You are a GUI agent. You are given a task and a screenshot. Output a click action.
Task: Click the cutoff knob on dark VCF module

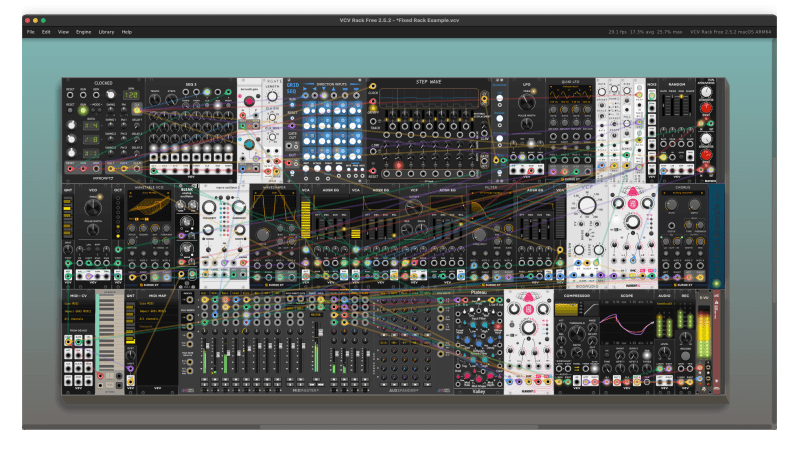tap(413, 209)
